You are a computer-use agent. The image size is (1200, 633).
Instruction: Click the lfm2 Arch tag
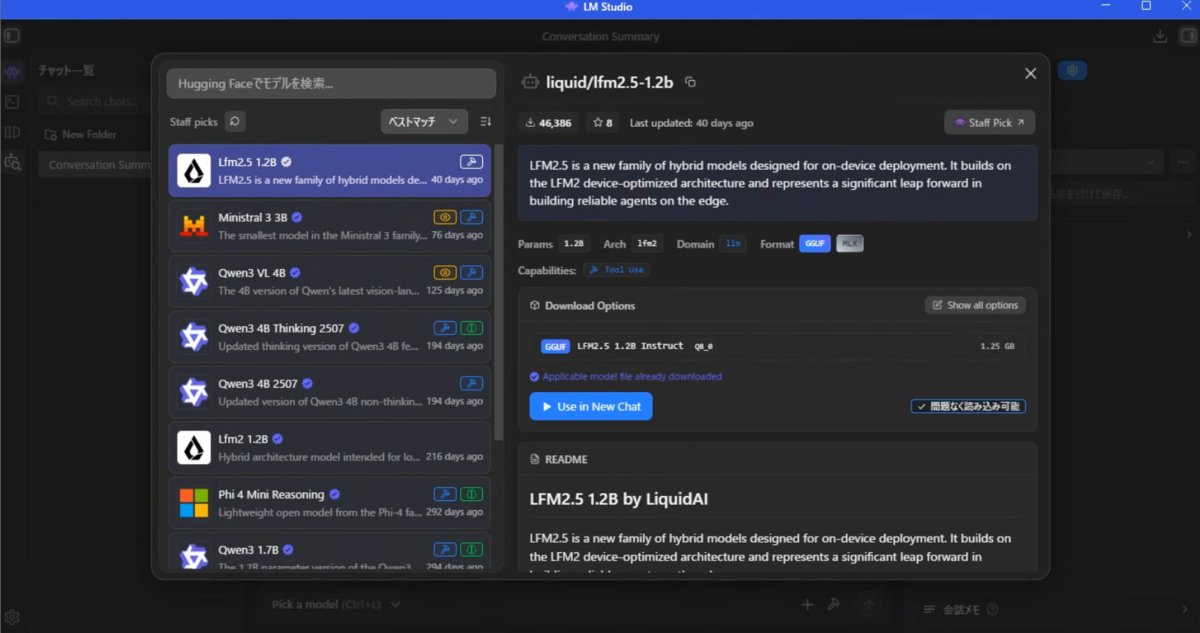tap(648, 244)
